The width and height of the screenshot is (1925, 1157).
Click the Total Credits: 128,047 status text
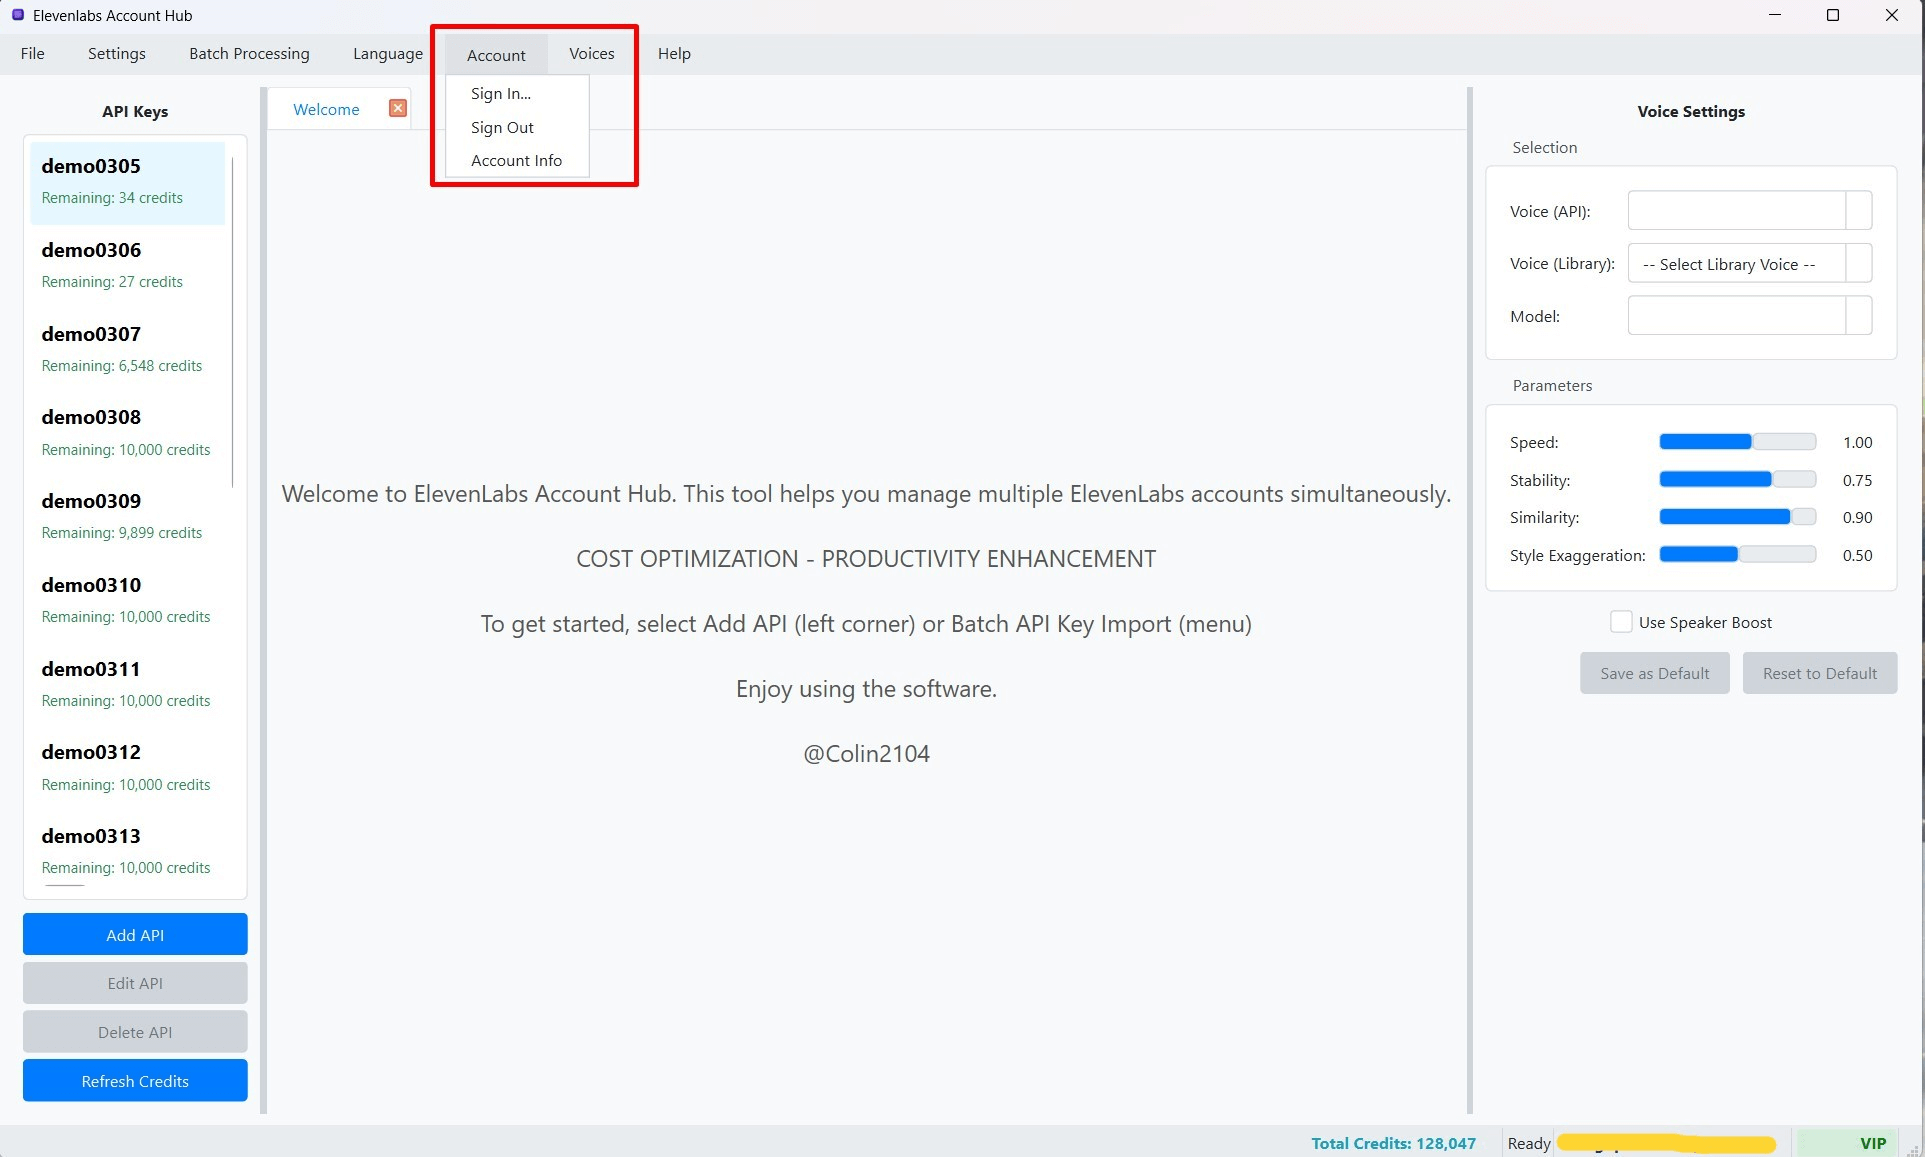(x=1393, y=1143)
